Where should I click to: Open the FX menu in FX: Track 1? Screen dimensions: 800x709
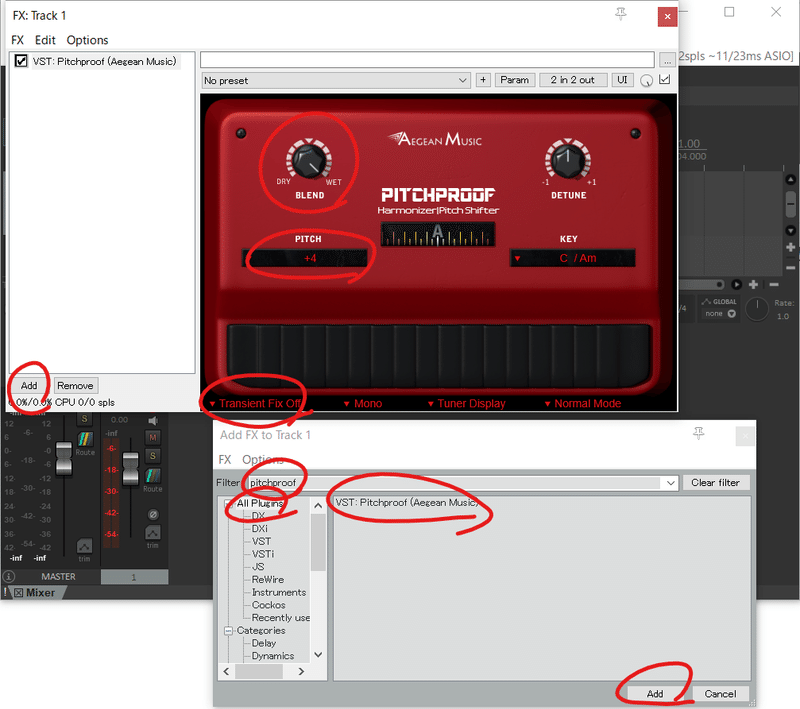click(x=17, y=40)
